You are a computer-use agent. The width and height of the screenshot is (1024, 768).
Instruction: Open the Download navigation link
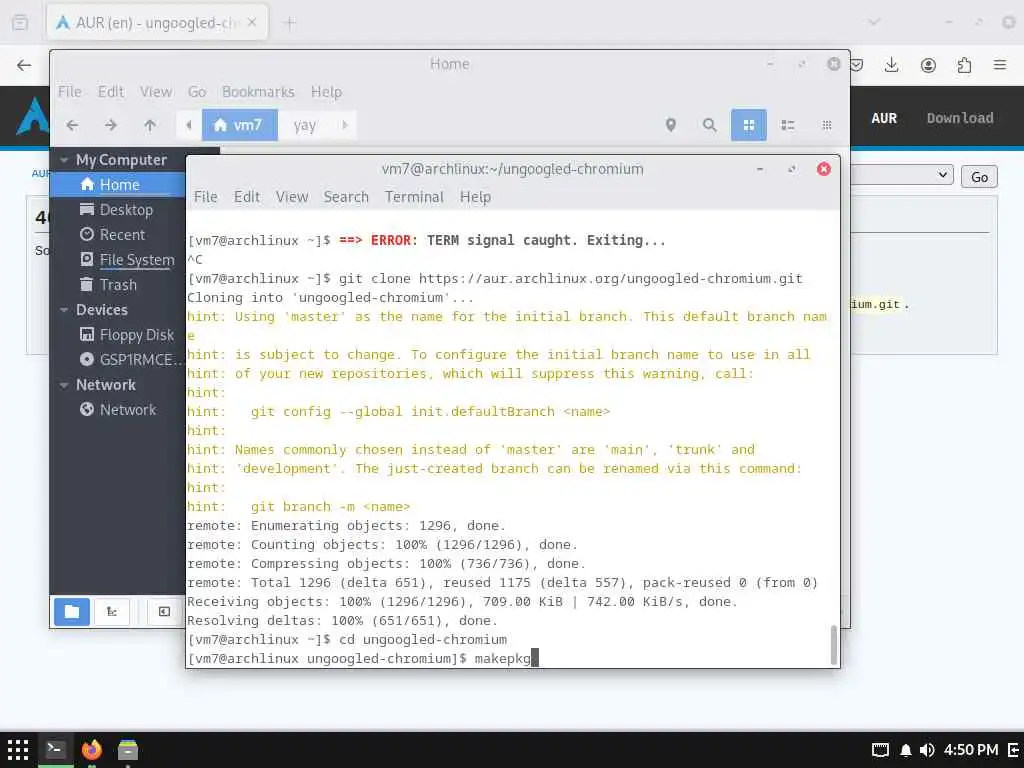(x=960, y=118)
